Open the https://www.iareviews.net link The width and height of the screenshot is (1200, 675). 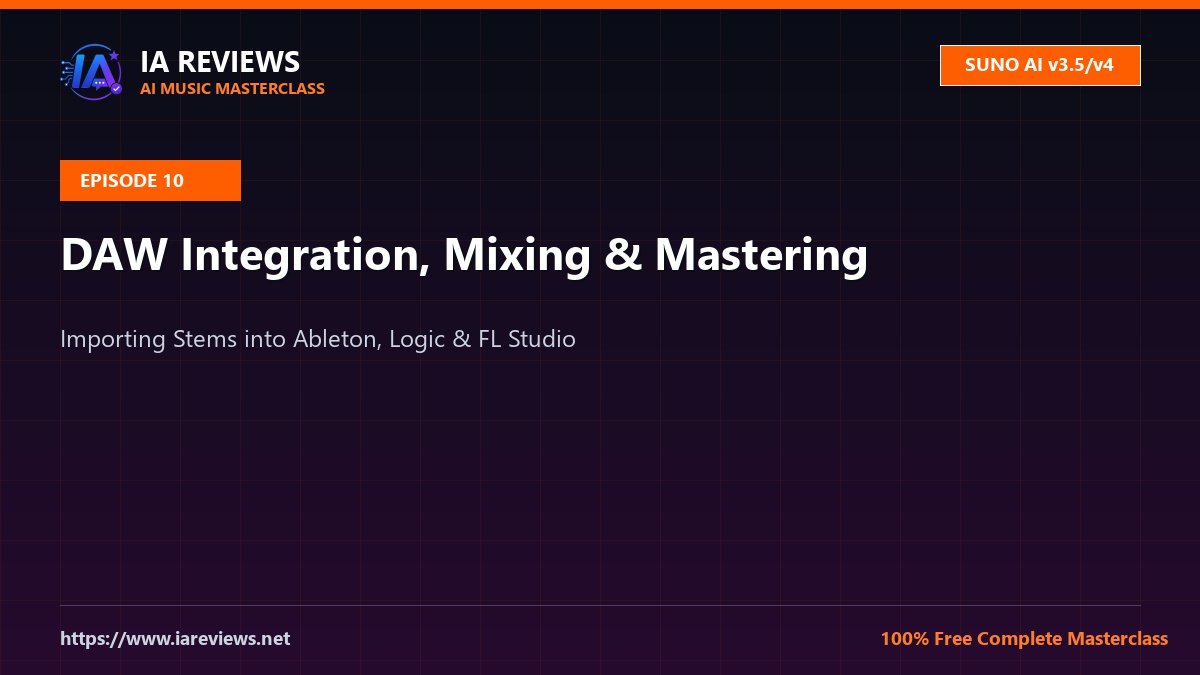(x=175, y=638)
